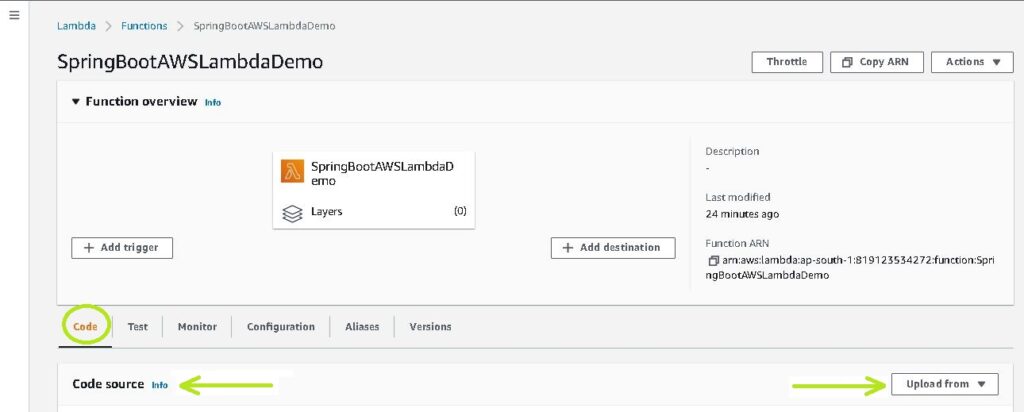Open the Configuration tab
Screen dimensions: 1024x412
click(x=281, y=326)
